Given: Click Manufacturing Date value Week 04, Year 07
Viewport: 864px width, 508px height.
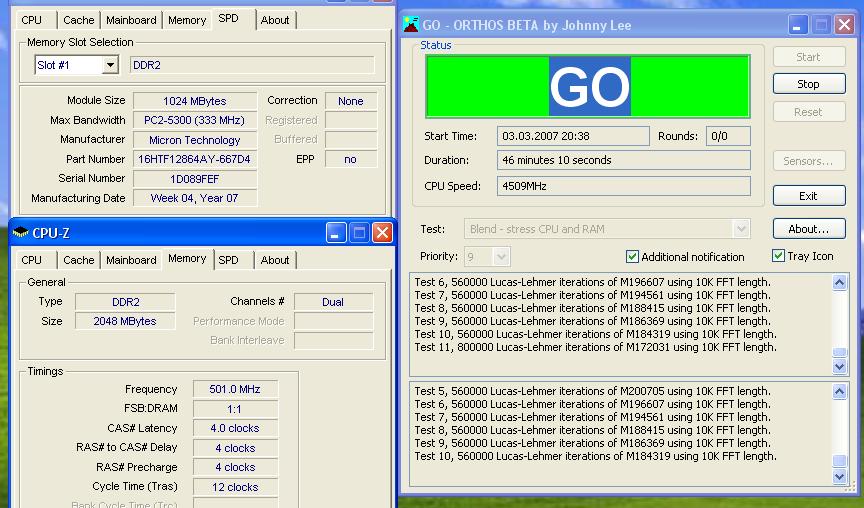Looking at the screenshot, I should point(195,198).
